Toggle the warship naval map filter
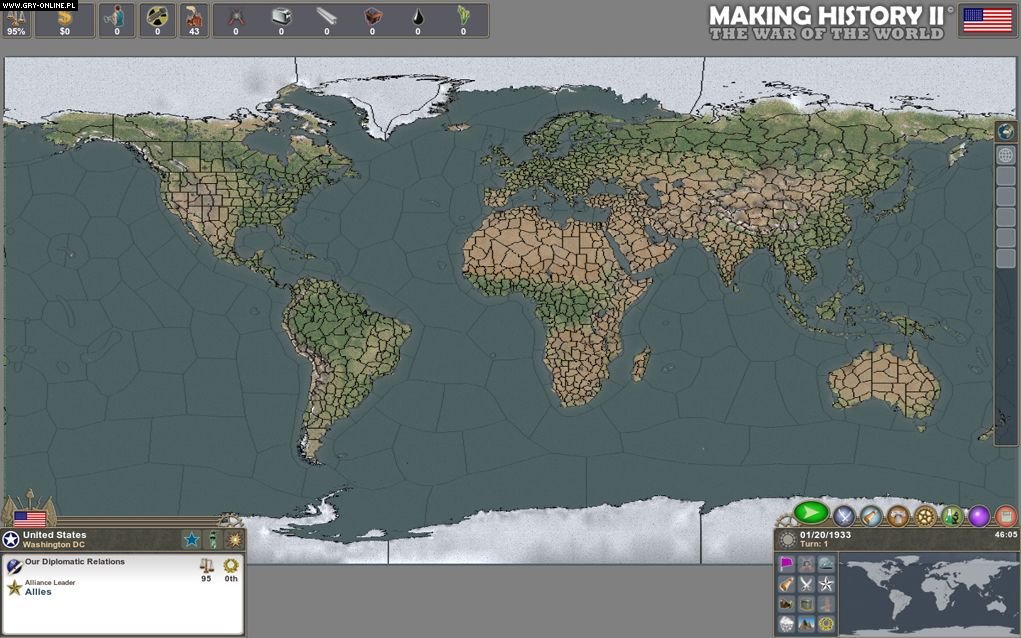 [x=826, y=564]
